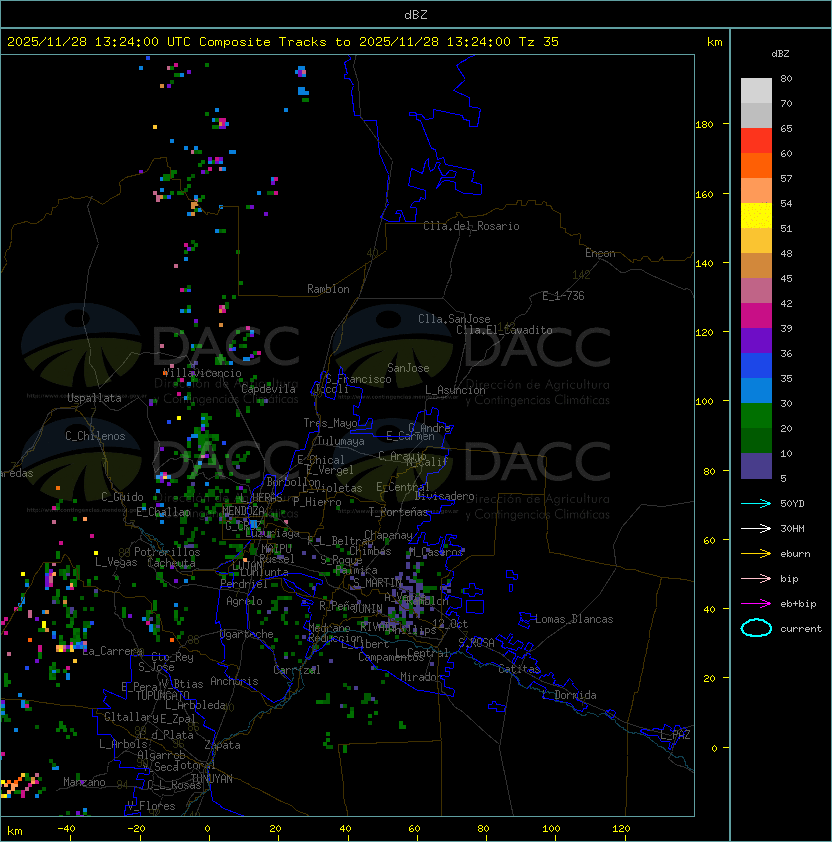Select the magenta swatch in dBZ color scale

click(x=756, y=315)
